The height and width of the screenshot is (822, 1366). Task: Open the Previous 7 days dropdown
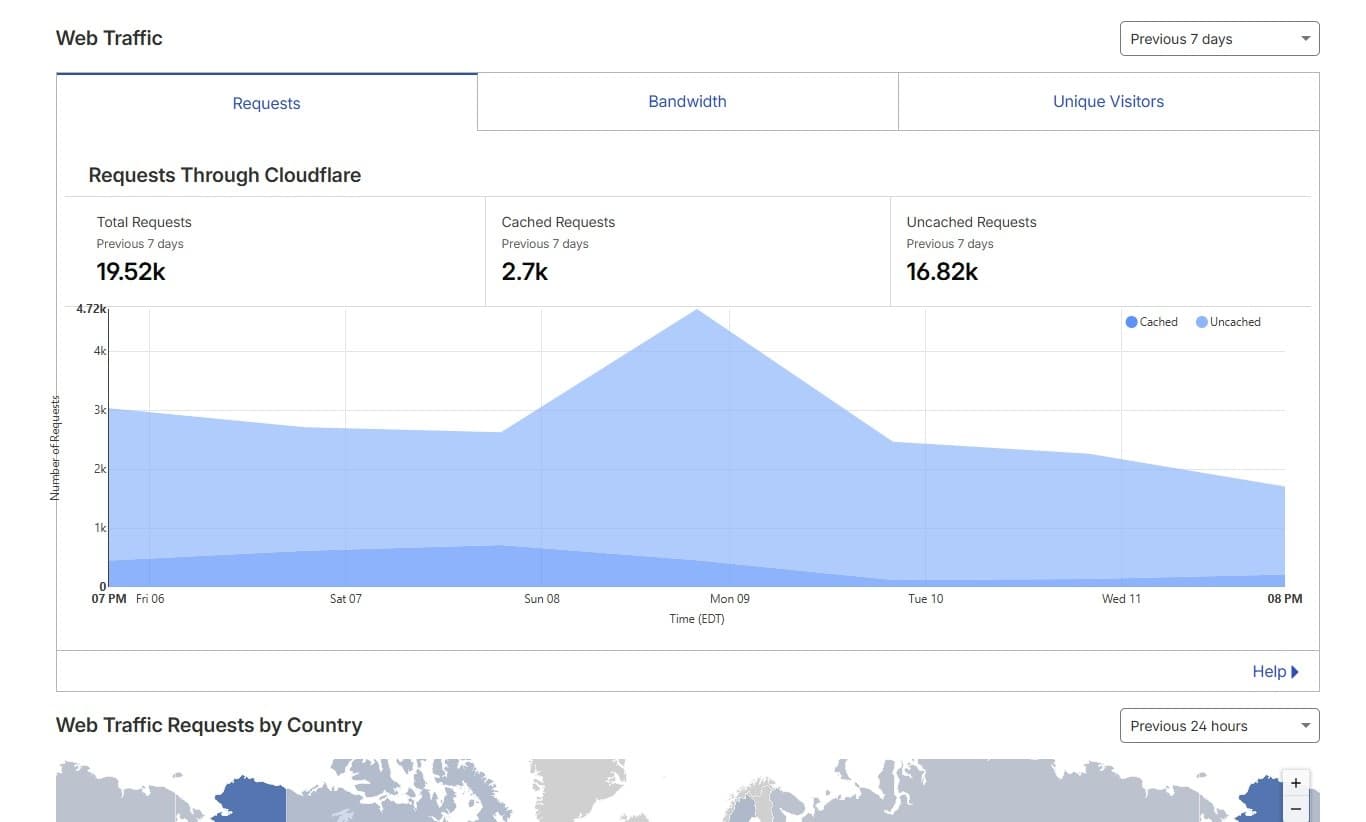(x=1219, y=39)
